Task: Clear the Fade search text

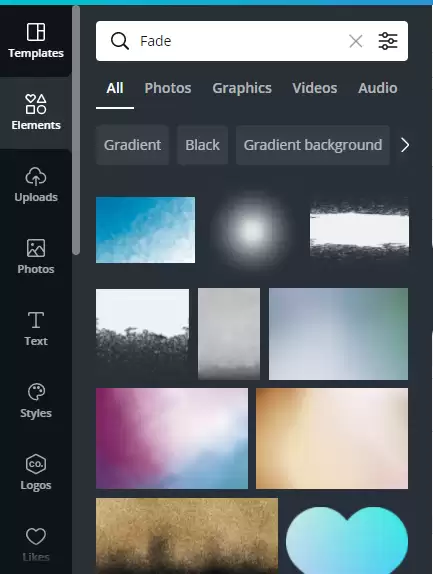Action: (x=356, y=41)
